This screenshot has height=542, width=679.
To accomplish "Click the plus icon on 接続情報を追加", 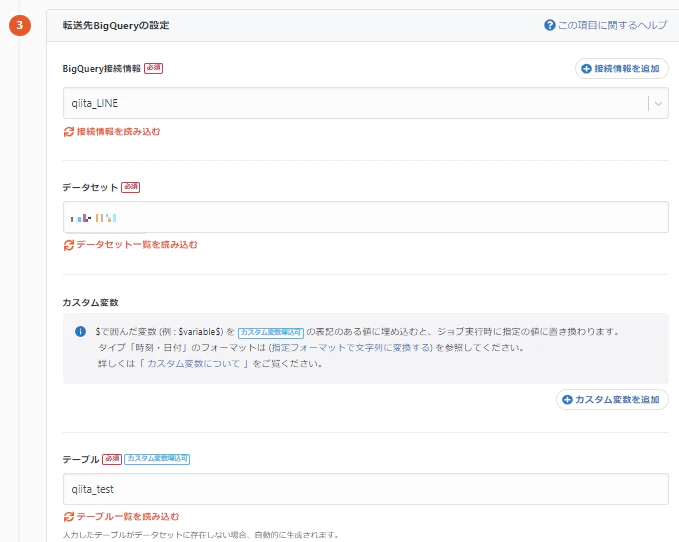I will [586, 68].
